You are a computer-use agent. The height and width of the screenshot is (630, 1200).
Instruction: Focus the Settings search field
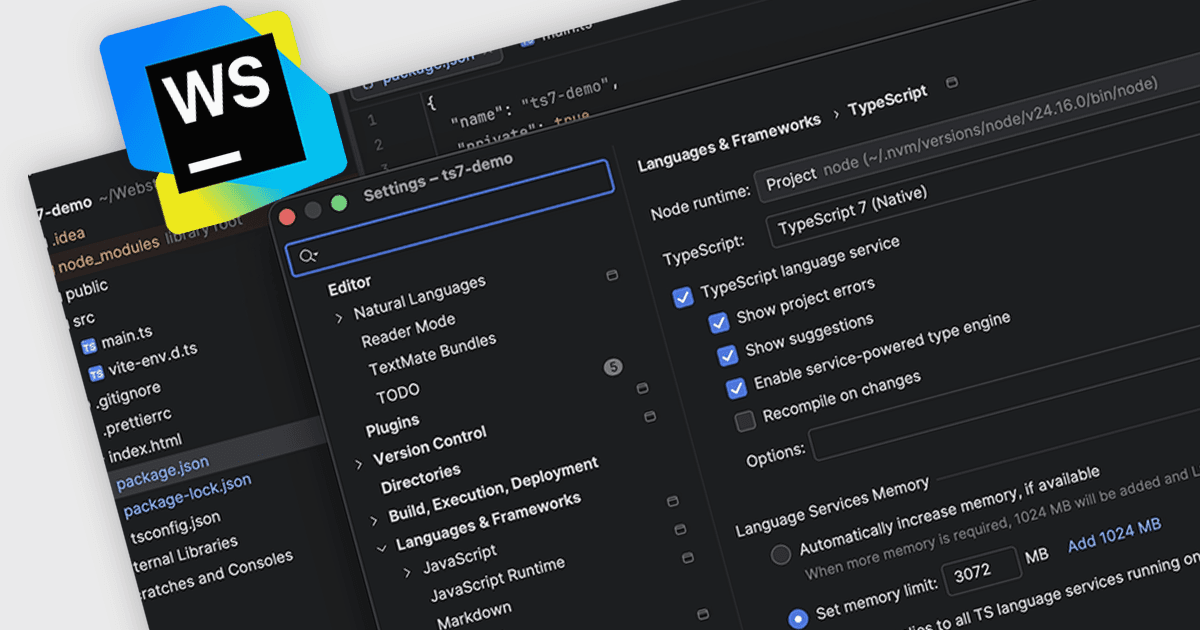coord(449,220)
